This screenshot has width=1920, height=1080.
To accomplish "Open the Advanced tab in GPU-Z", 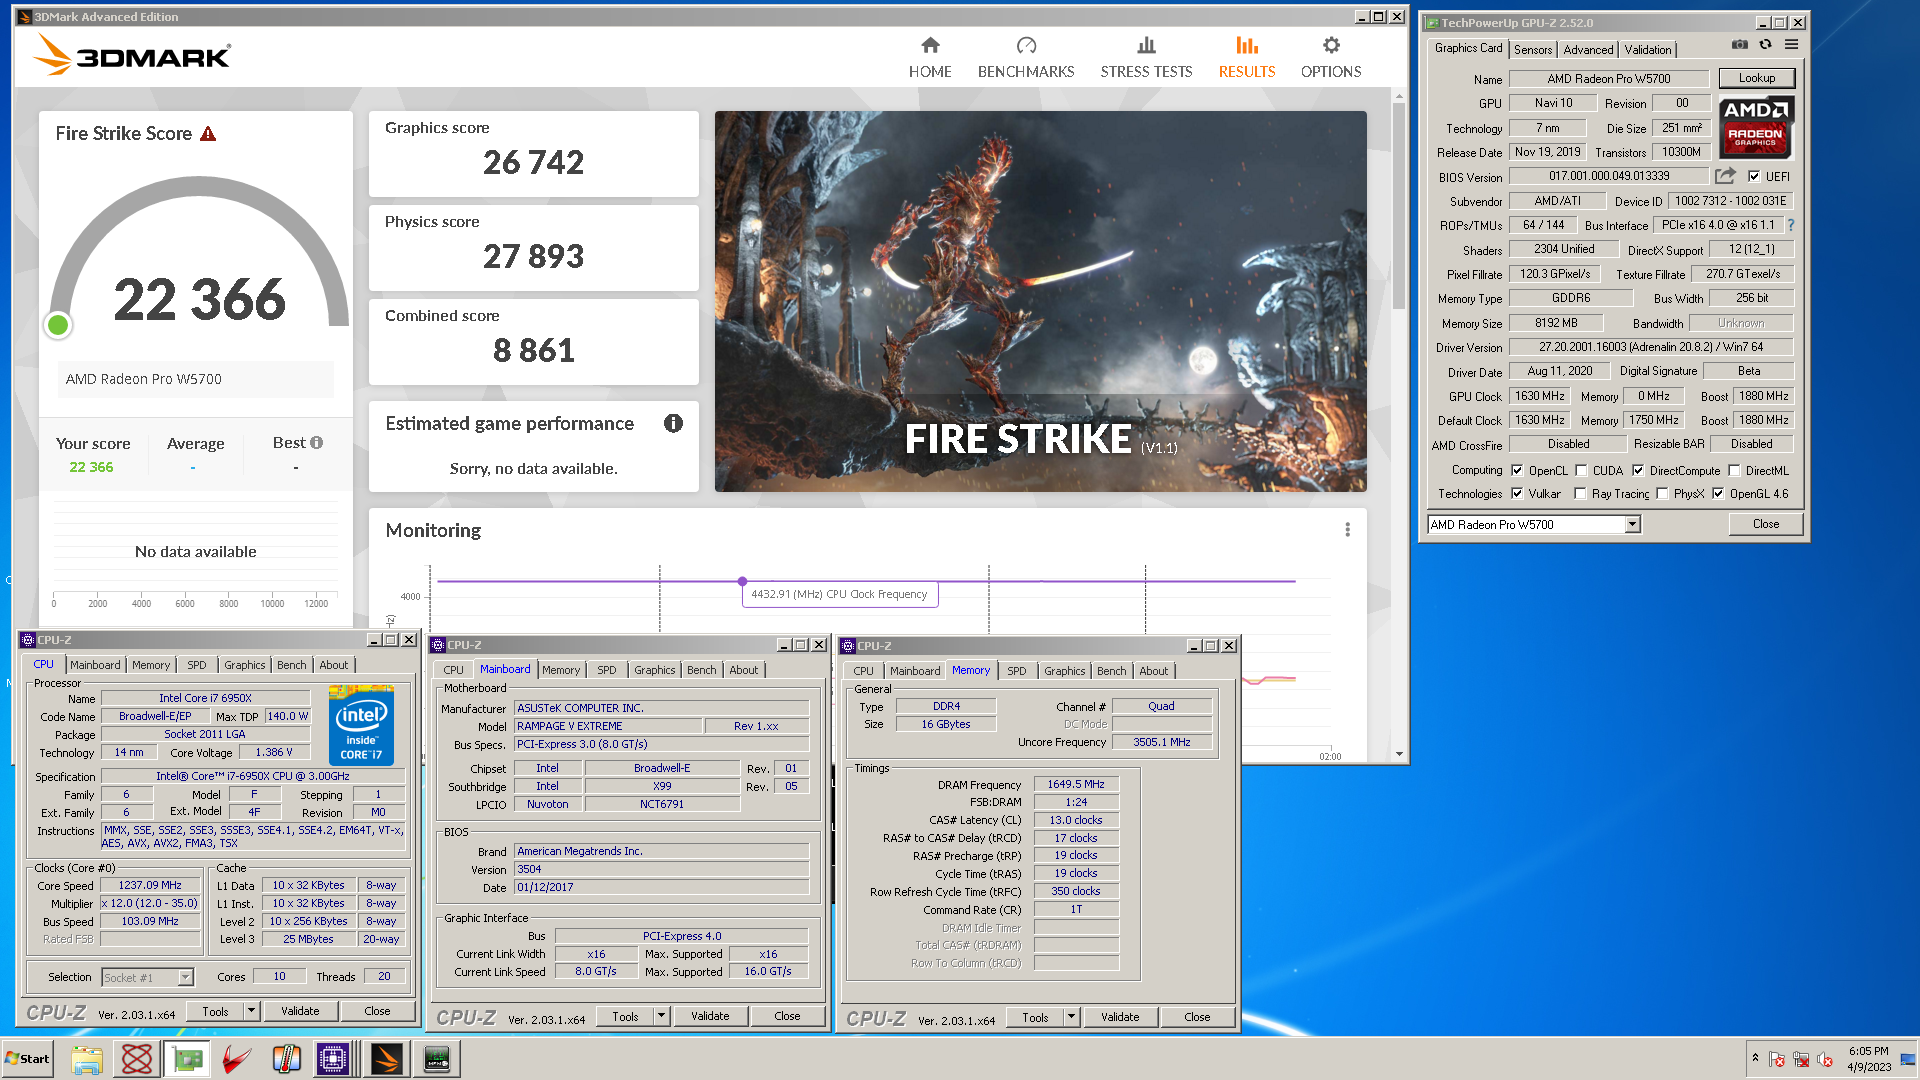I will 1588,49.
